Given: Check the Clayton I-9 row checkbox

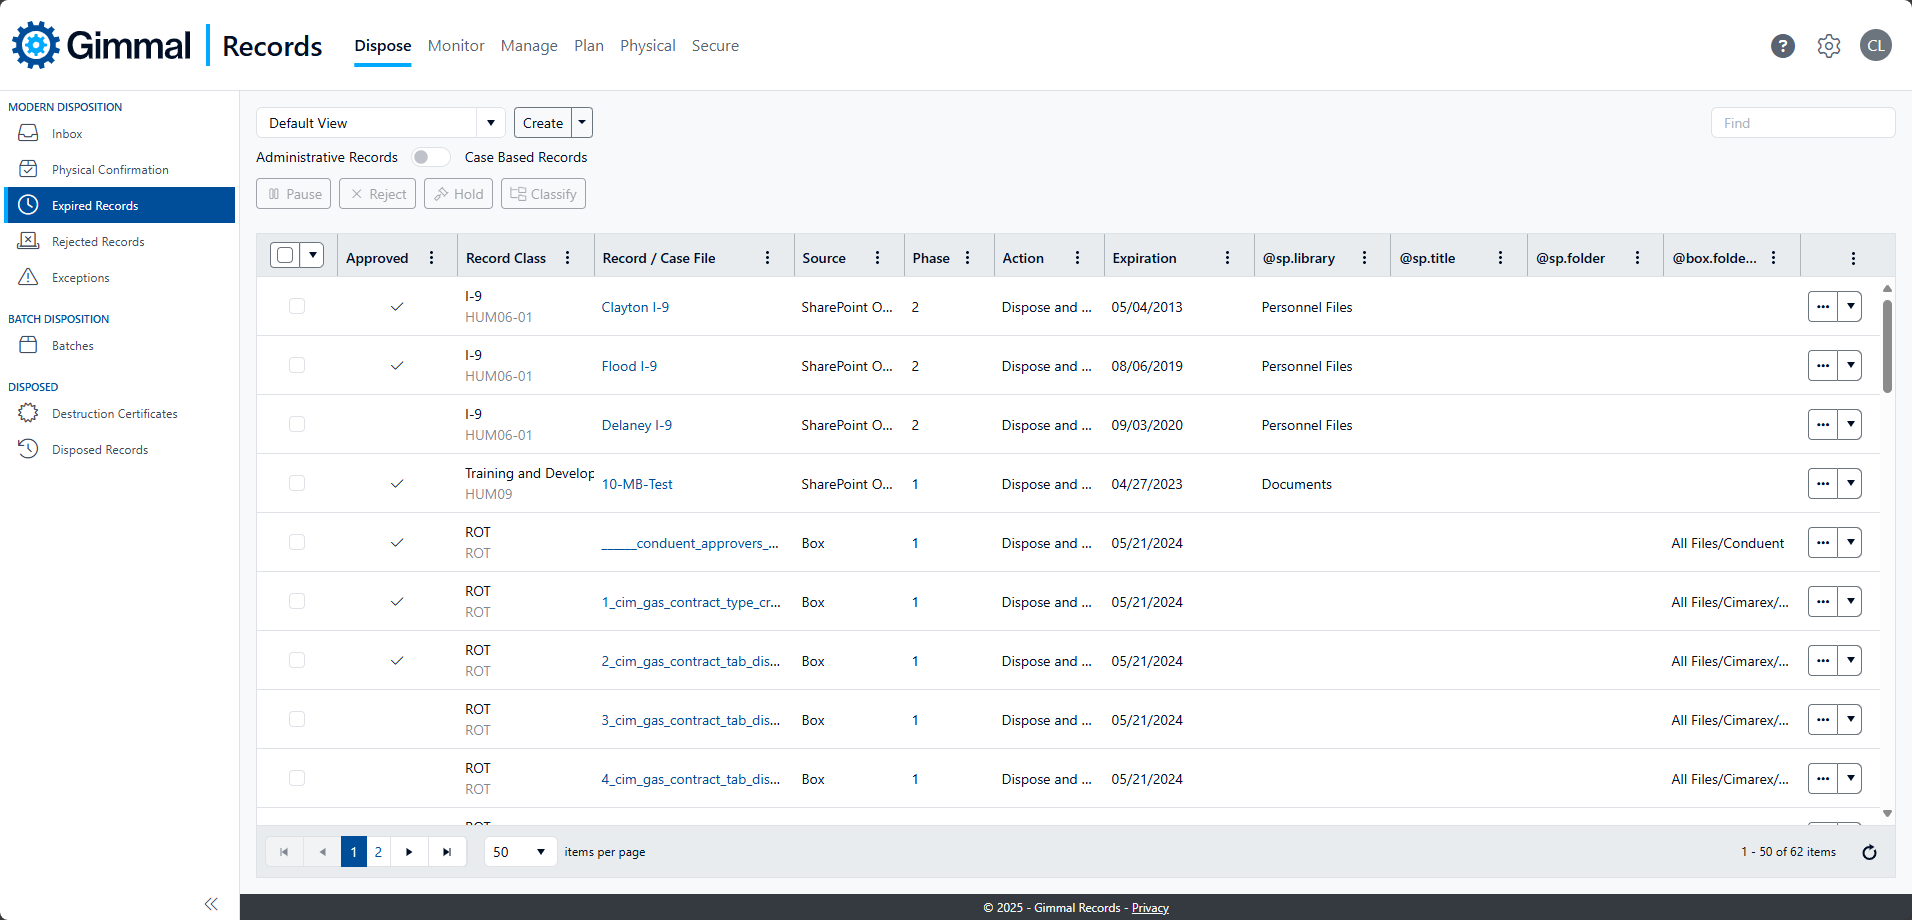Looking at the screenshot, I should coord(297,307).
